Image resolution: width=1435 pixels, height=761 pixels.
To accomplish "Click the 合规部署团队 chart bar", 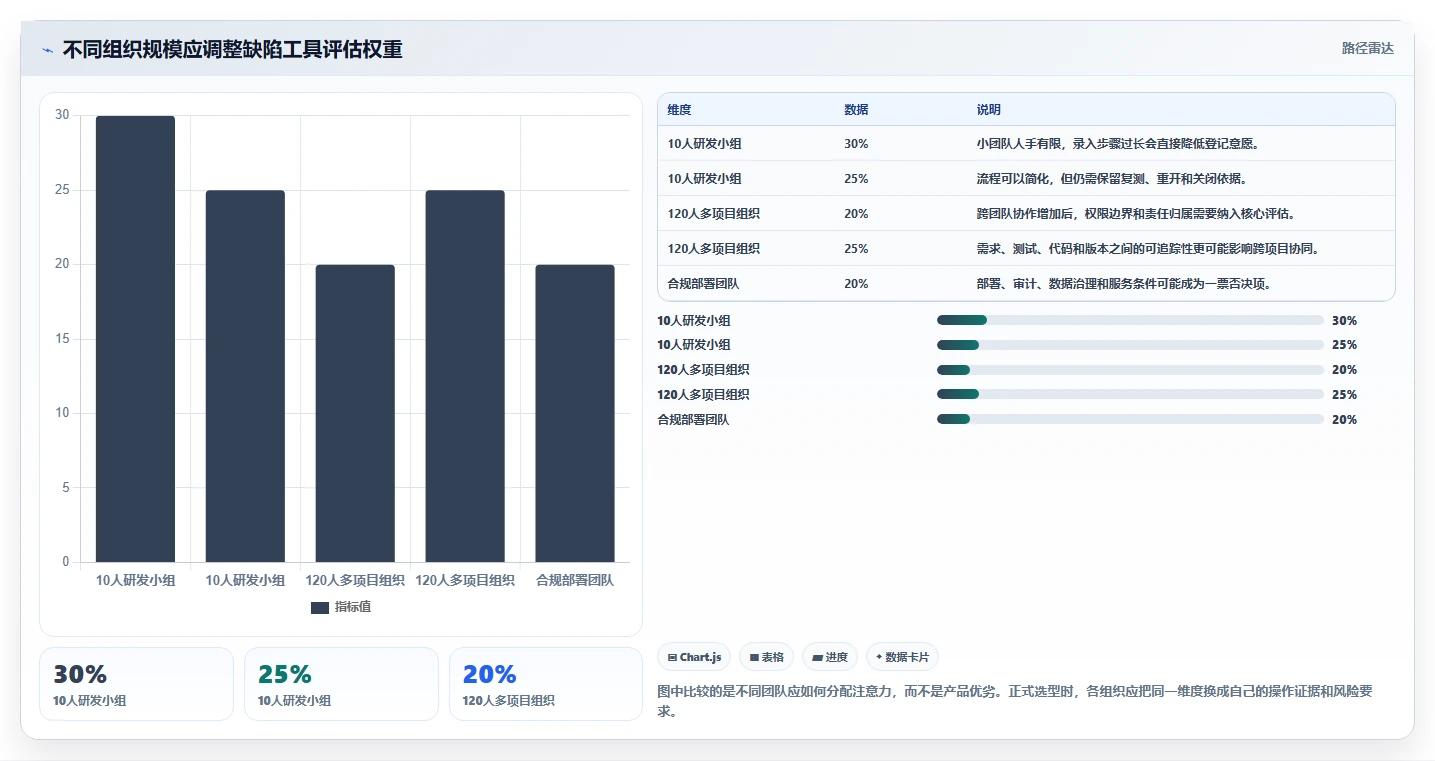I will 575,413.
